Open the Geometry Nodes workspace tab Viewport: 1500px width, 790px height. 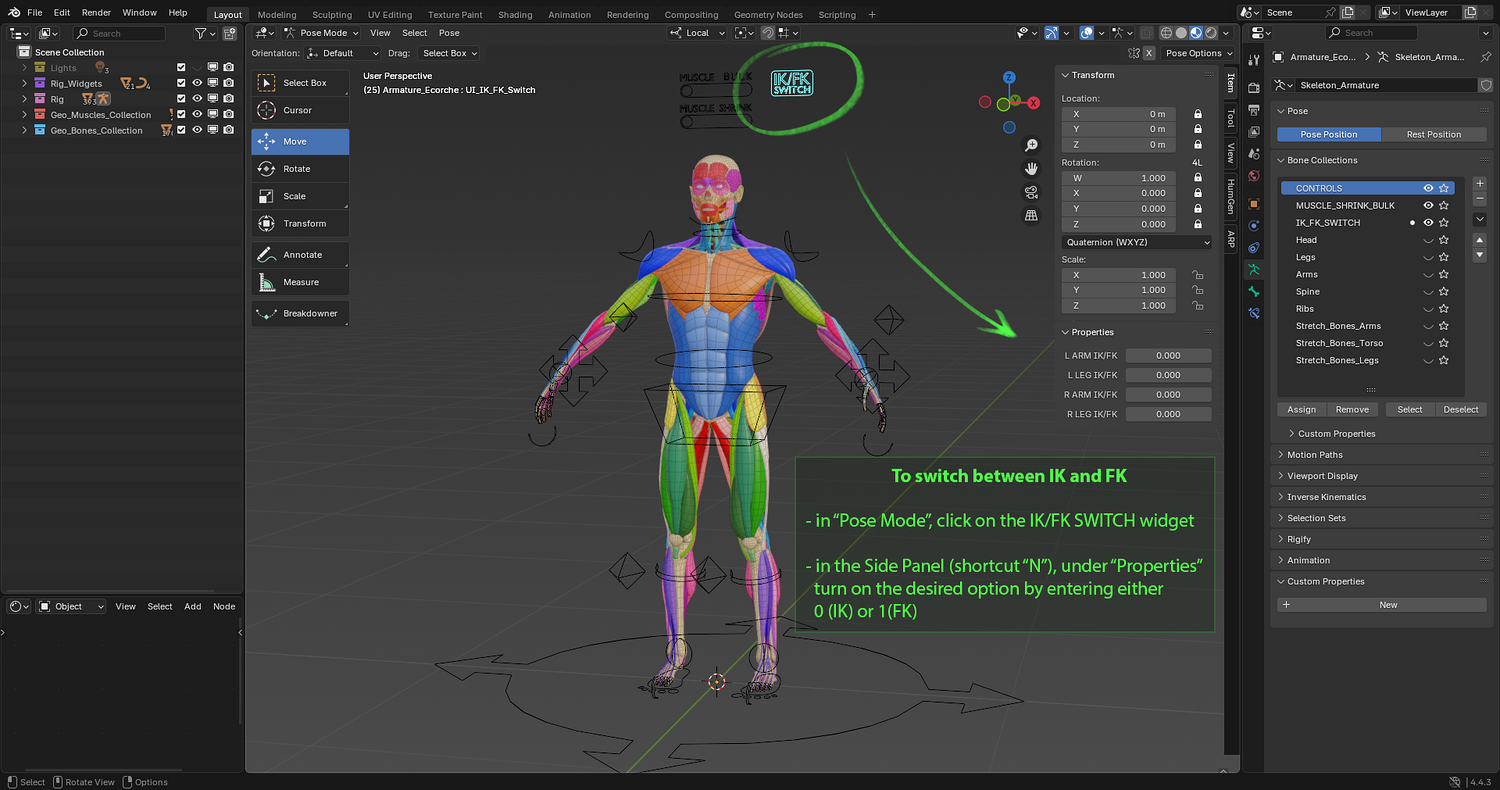coord(768,15)
